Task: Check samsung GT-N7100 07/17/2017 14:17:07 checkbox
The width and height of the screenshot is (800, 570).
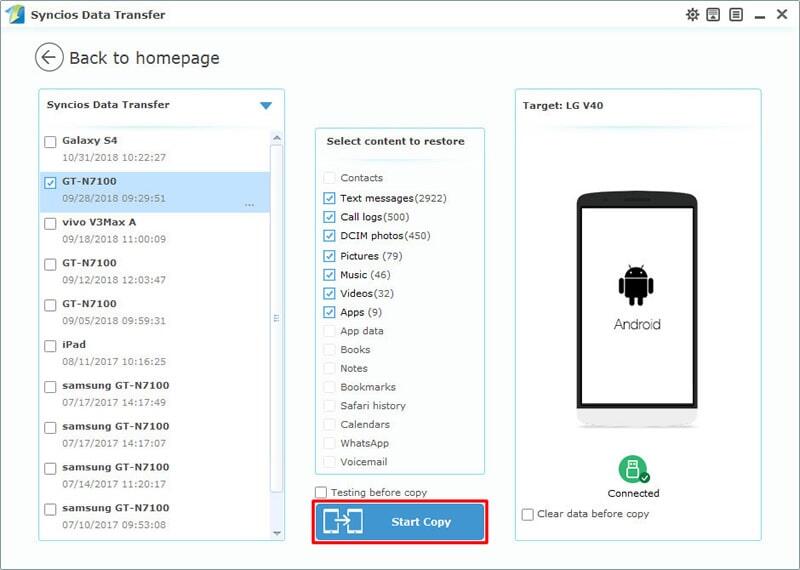Action: click(50, 428)
